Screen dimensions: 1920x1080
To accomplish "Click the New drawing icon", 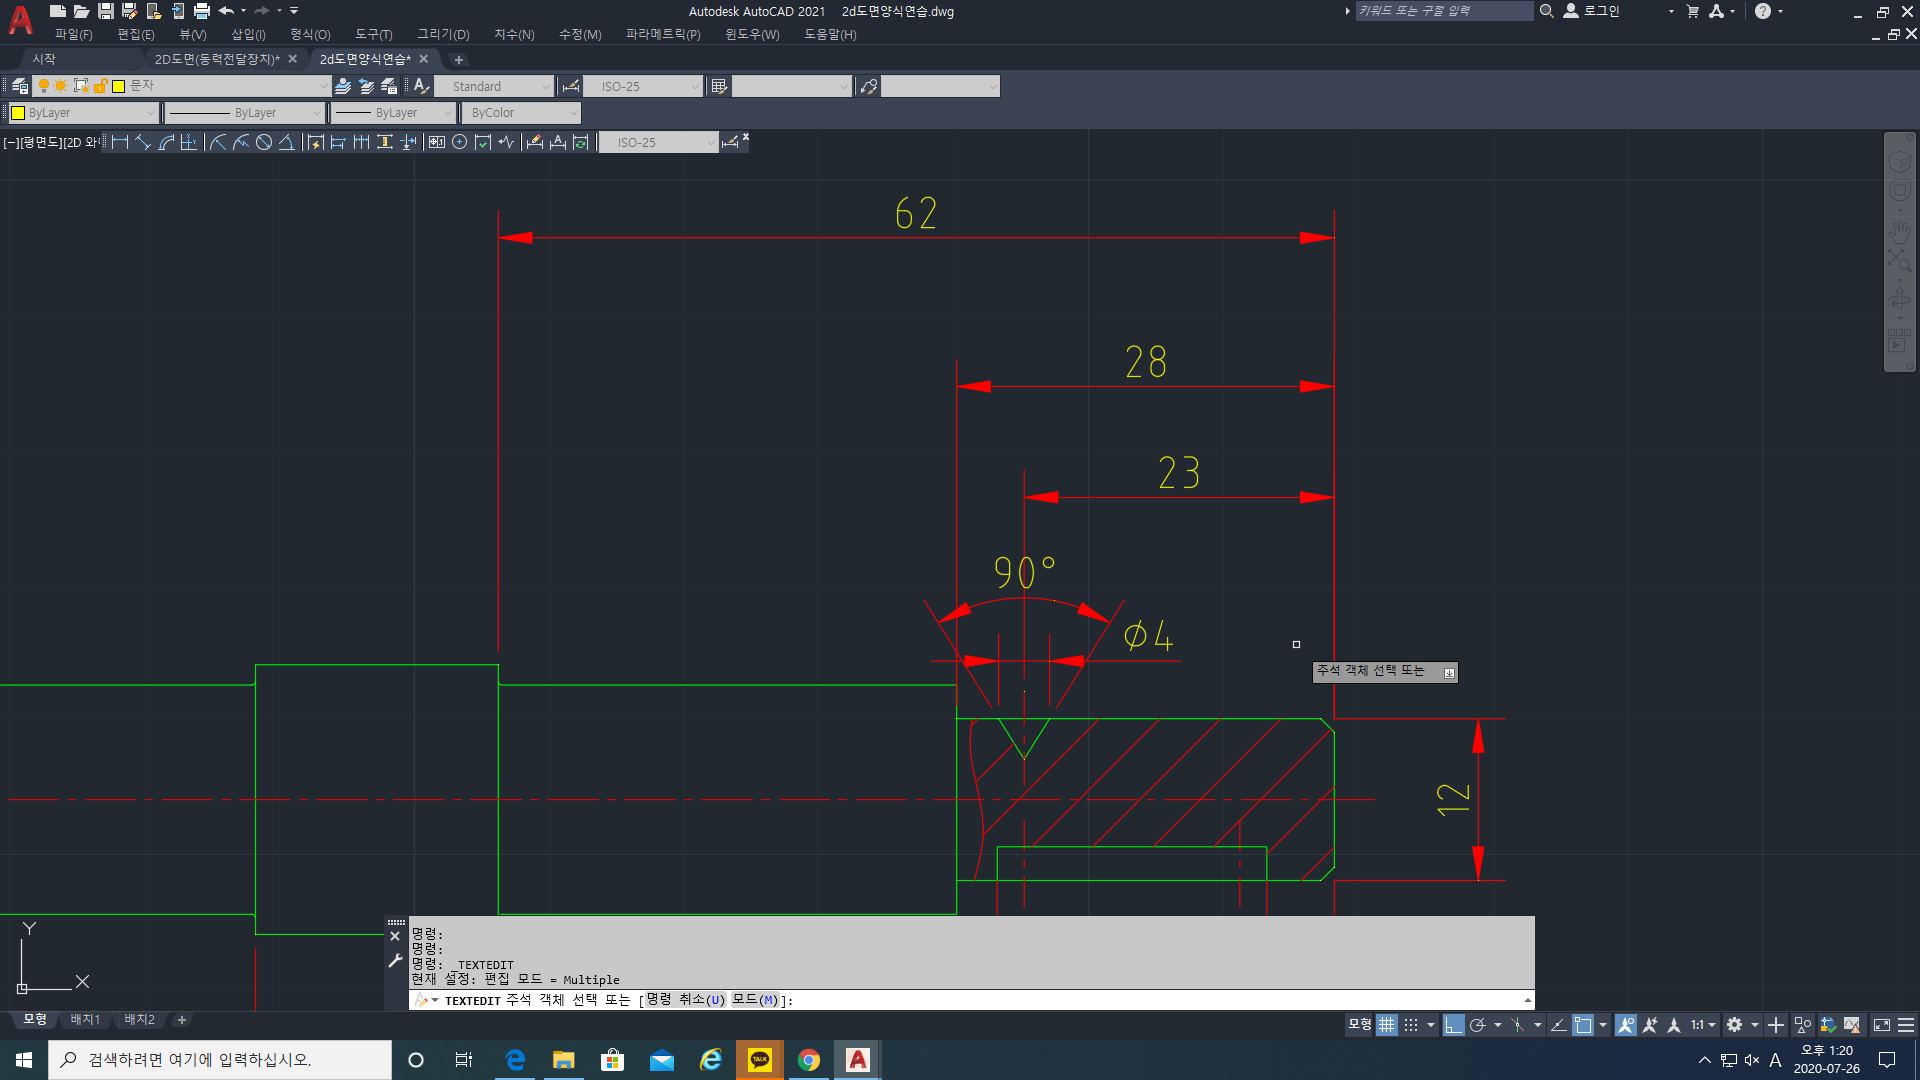I will pos(58,11).
